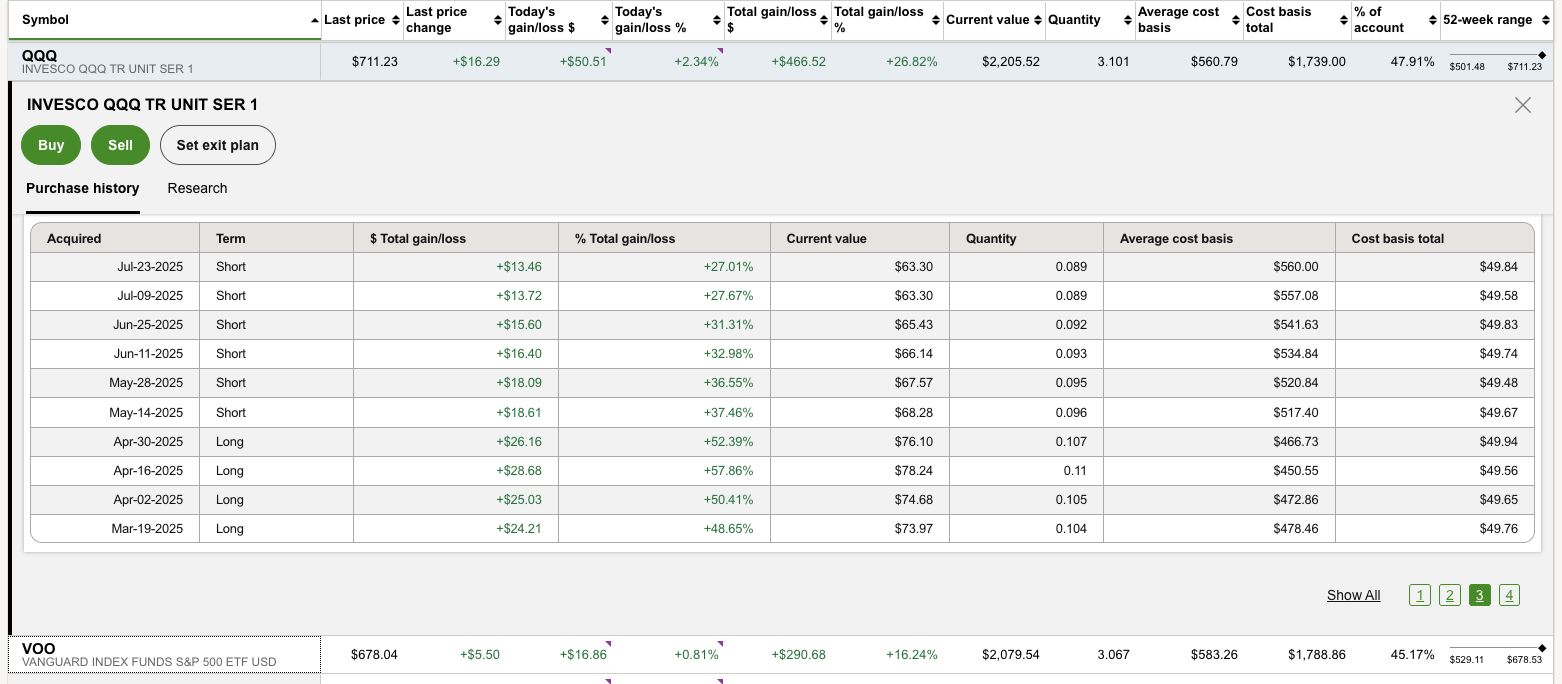Close the QQQ detail panel
Screen dimensions: 1562x684
pyautogui.click(x=1523, y=105)
